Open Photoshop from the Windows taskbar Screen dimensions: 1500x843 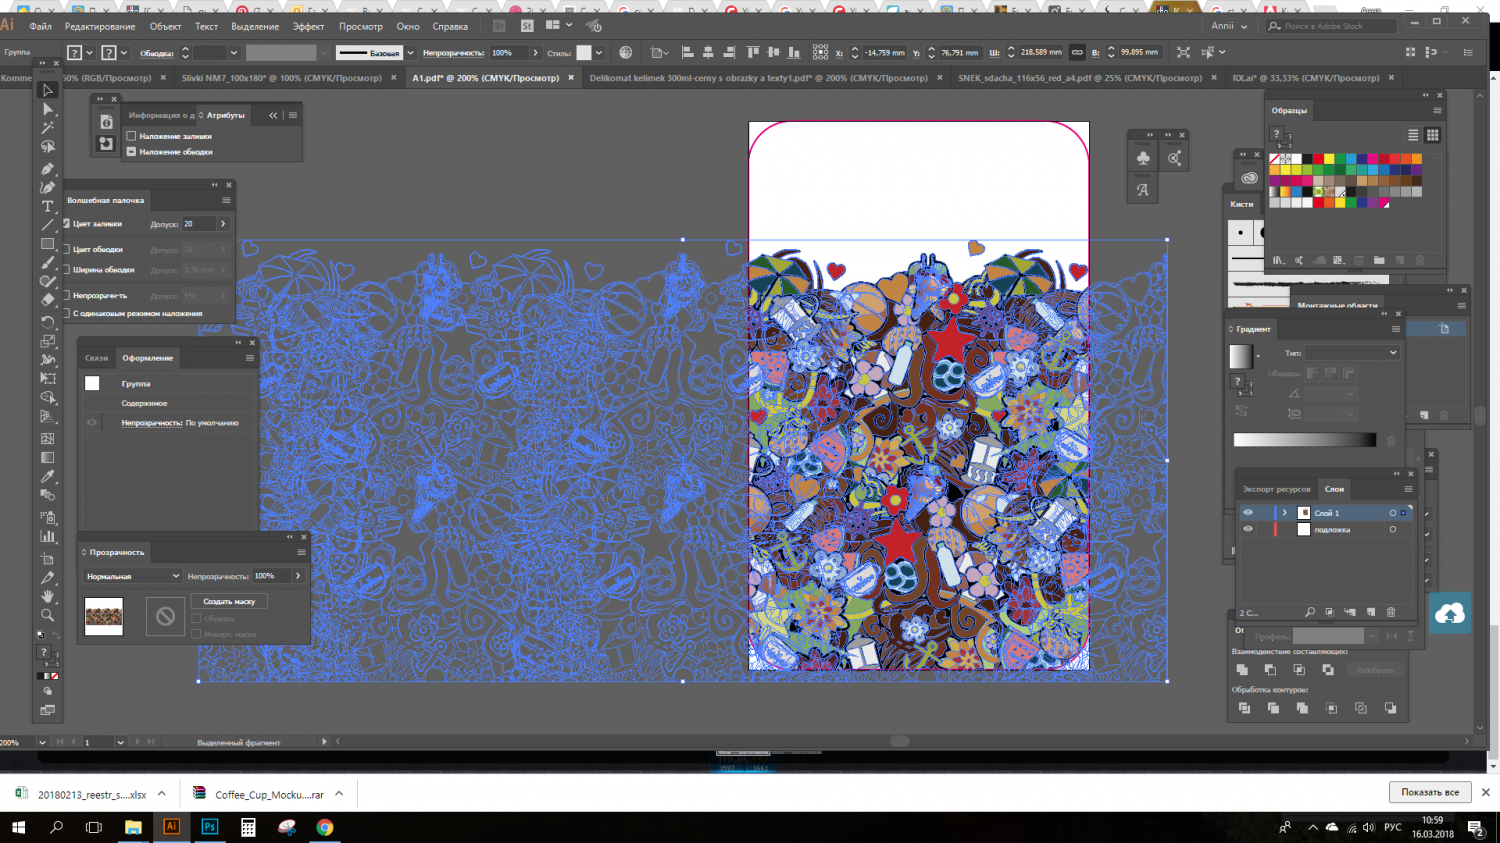tap(210, 827)
